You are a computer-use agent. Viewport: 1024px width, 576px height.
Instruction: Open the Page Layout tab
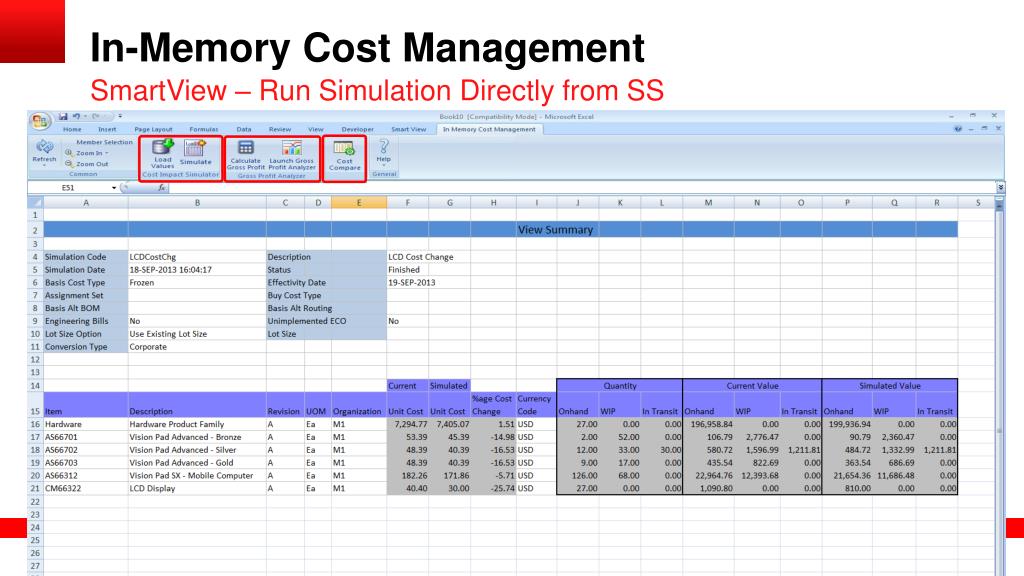pyautogui.click(x=153, y=129)
